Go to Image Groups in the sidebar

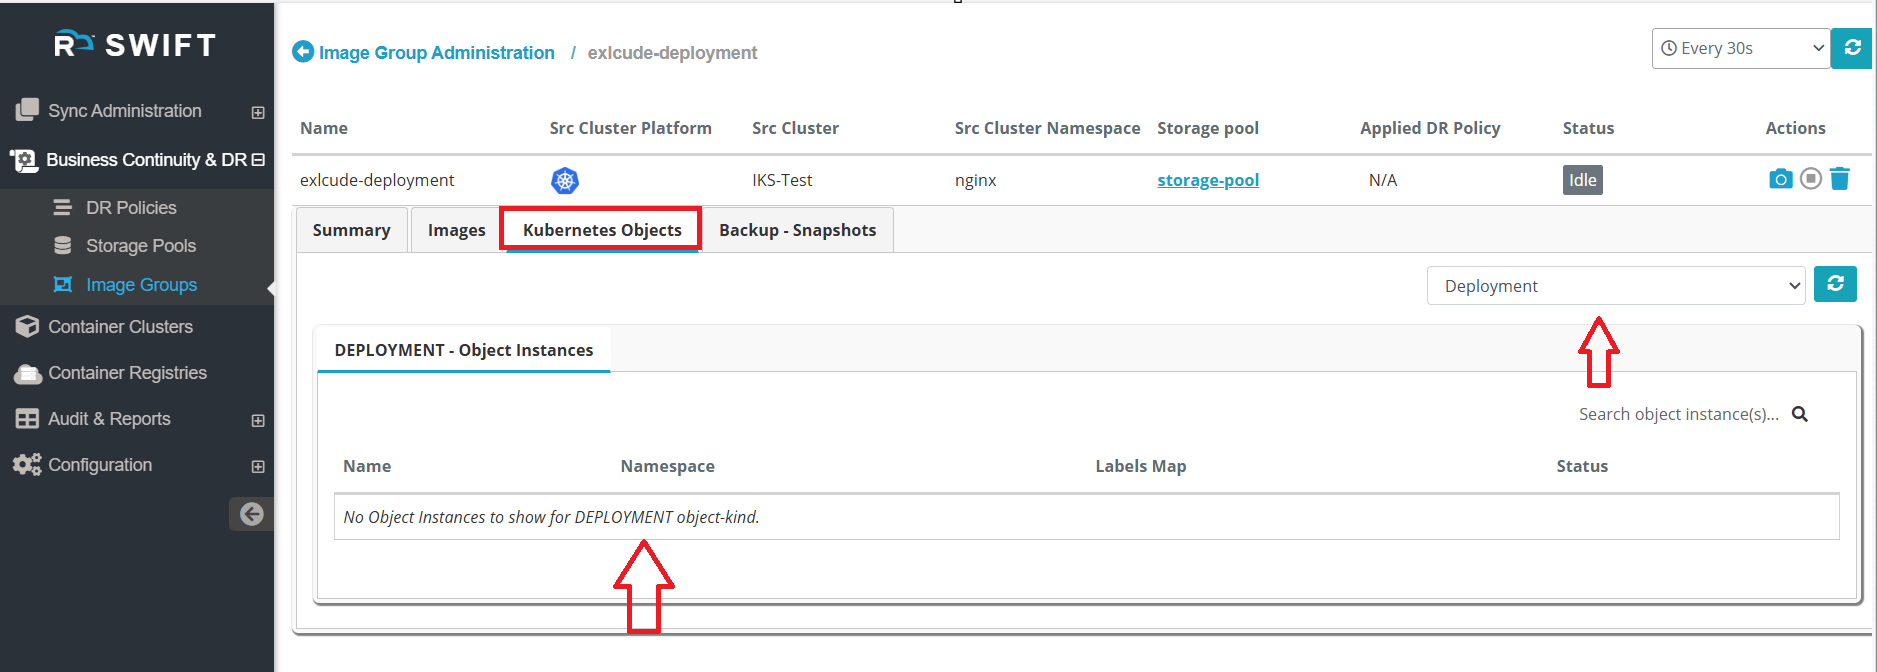point(141,284)
